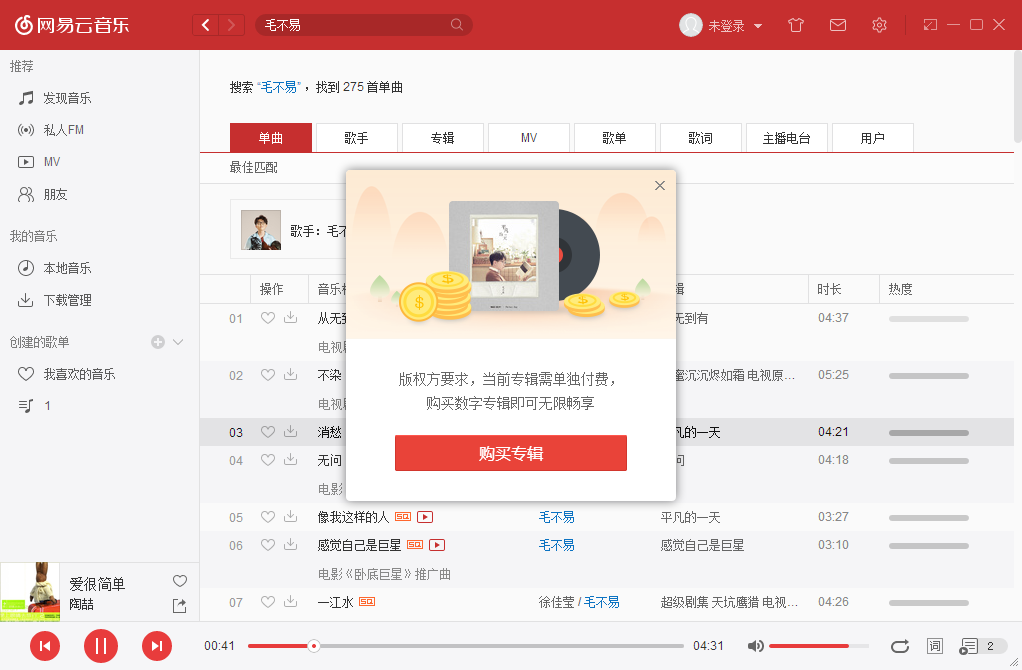Open settings gear icon
1022x670 pixels.
879,25
